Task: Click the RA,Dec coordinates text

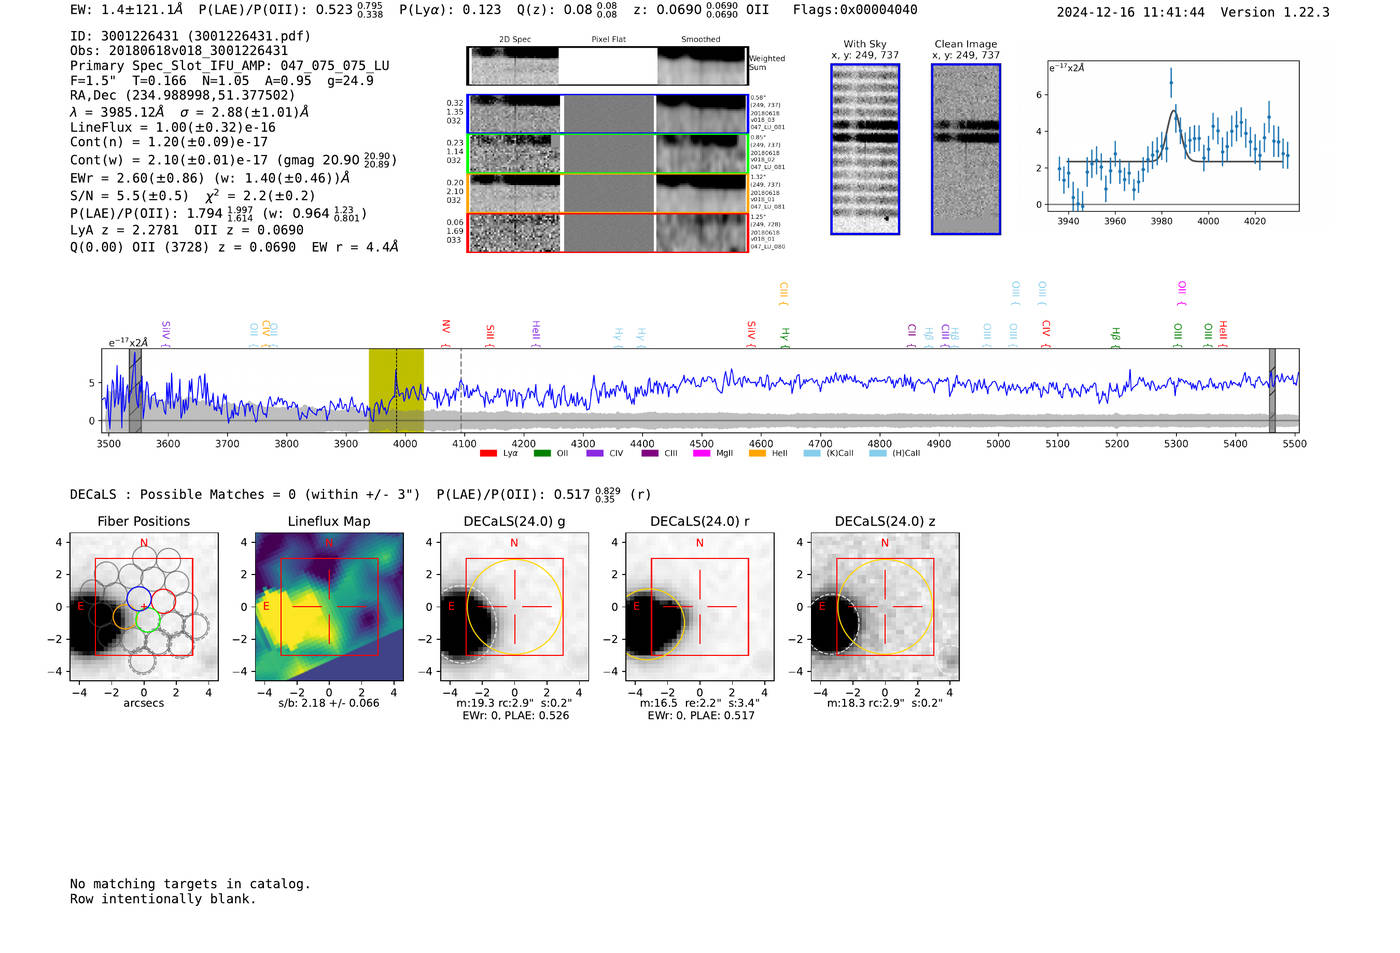Action: click(x=182, y=95)
